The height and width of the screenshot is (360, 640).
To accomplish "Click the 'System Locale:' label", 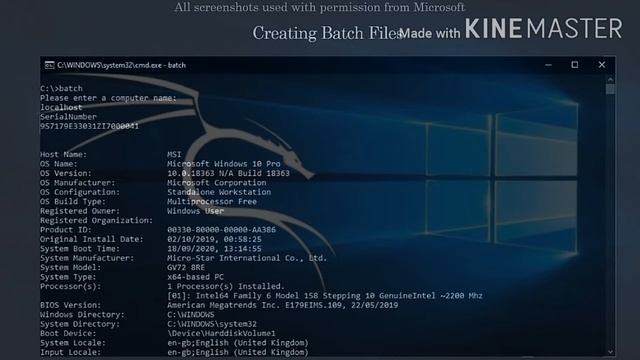I will pyautogui.click(x=73, y=342).
